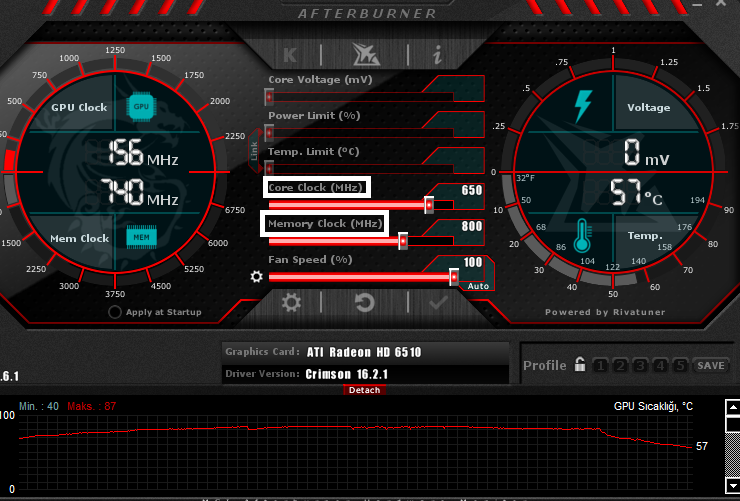This screenshot has width=740, height=501.
Task: Click the ATI Radeon HD 6510 text
Action: click(x=363, y=352)
